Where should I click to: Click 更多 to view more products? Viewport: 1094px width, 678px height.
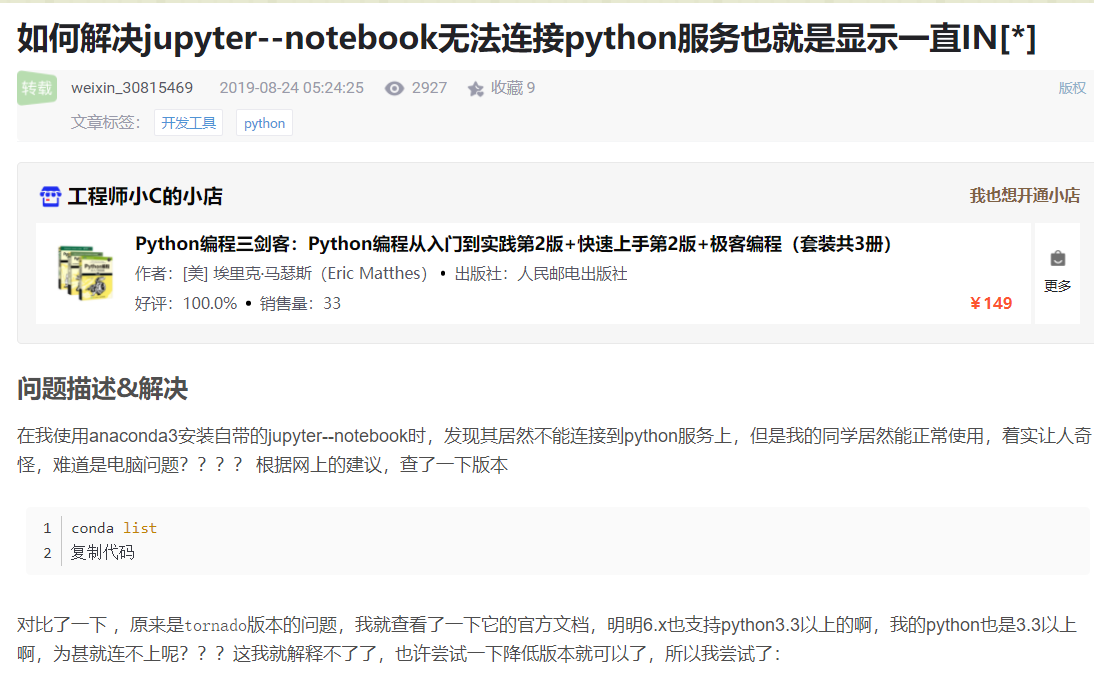(1057, 286)
